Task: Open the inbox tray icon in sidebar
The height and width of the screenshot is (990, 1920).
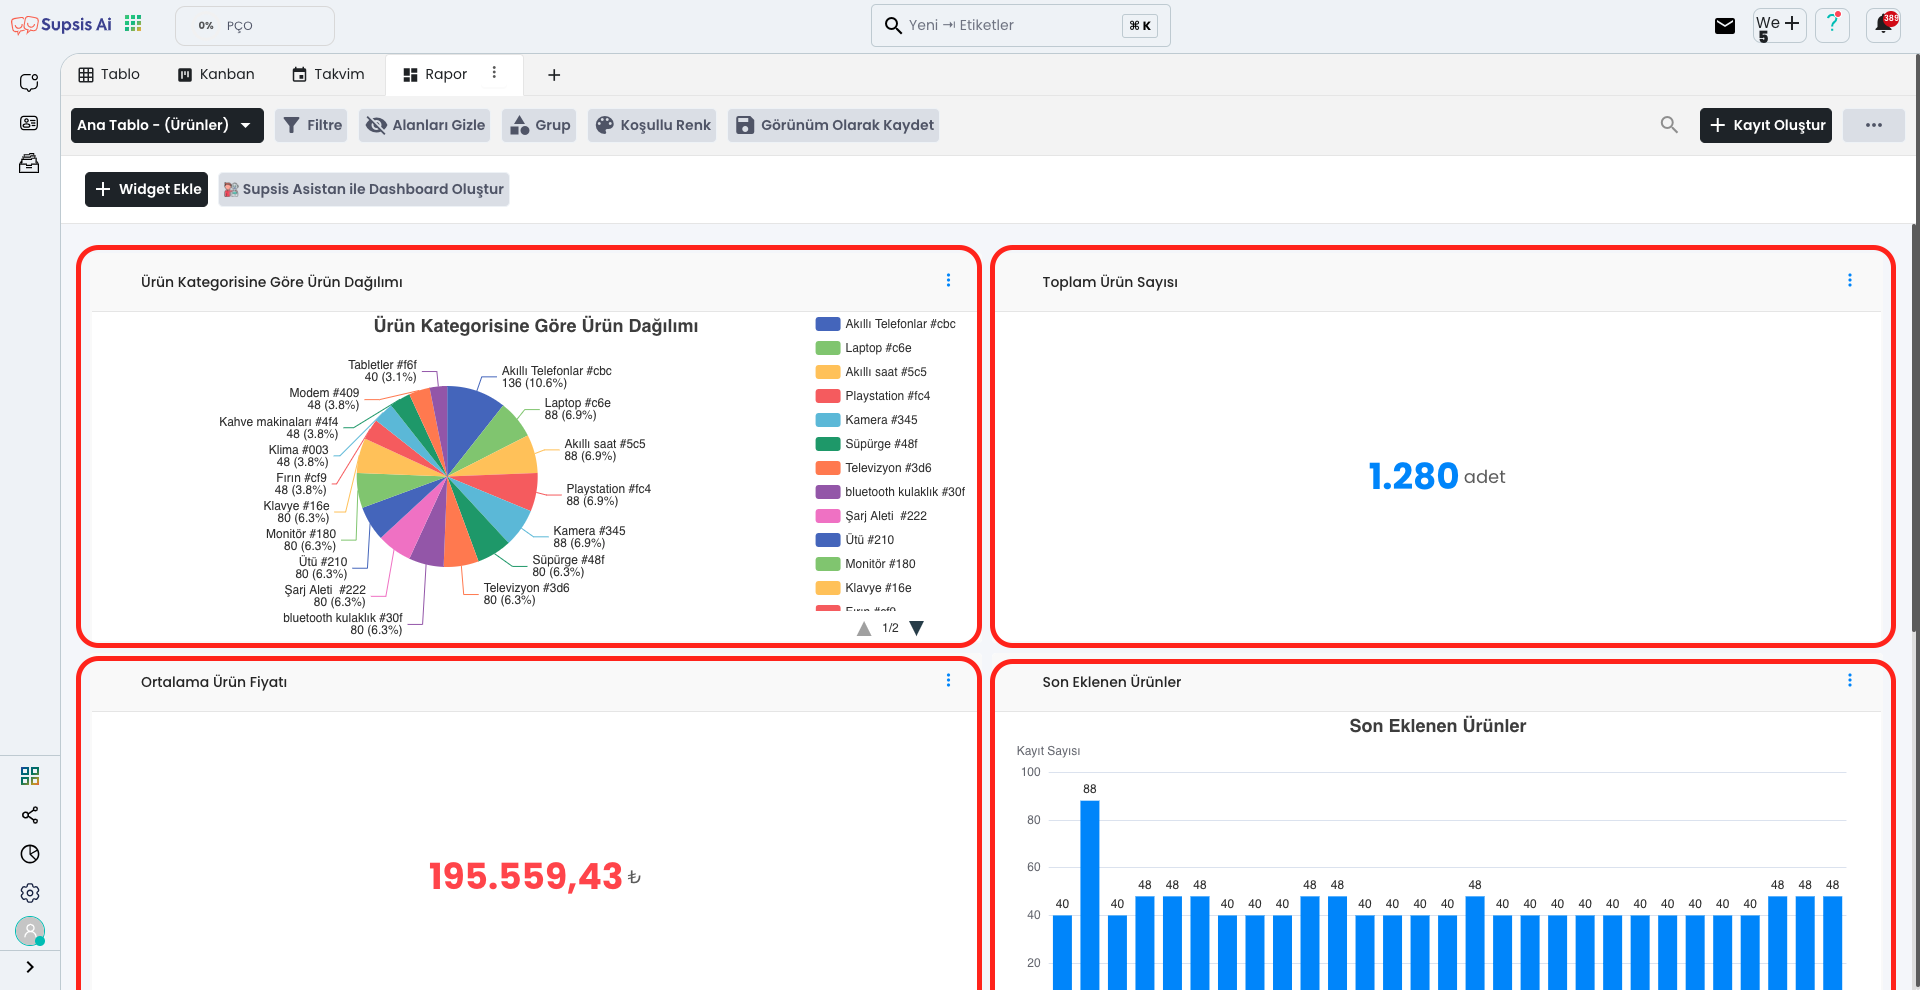Action: click(29, 163)
